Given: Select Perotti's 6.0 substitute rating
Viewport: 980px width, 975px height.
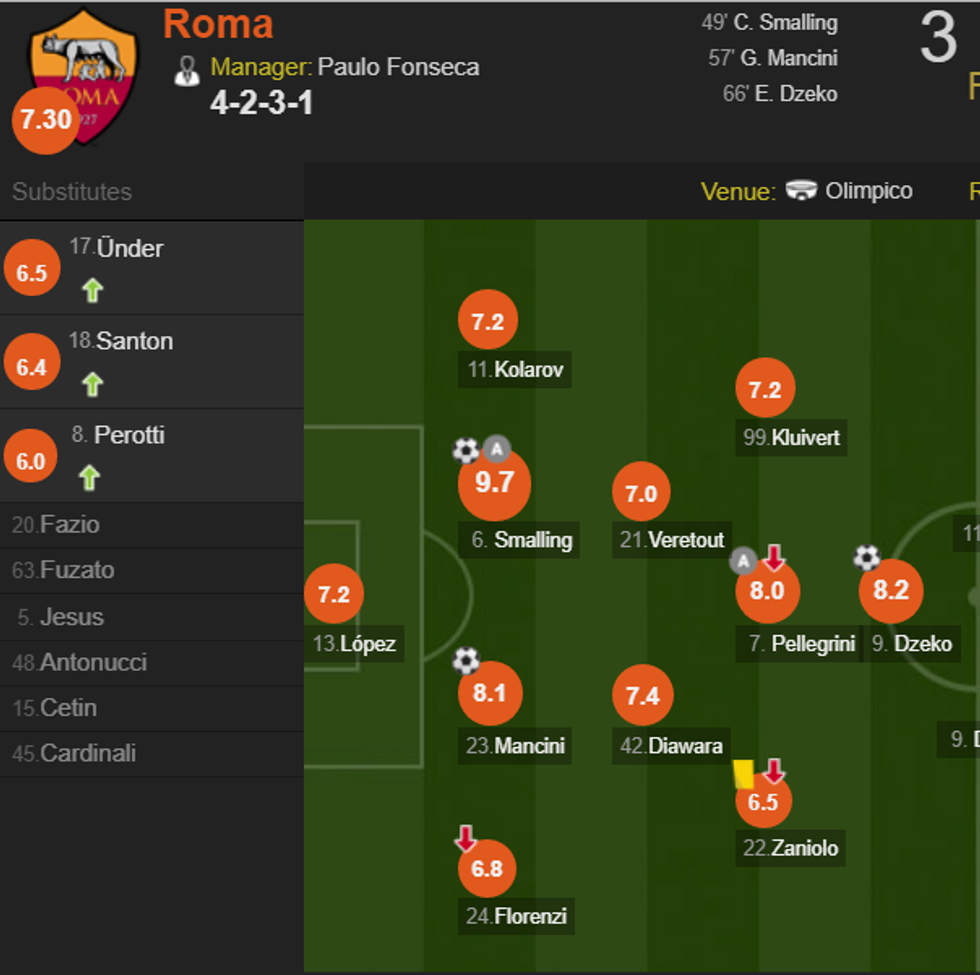Looking at the screenshot, I should [31, 461].
